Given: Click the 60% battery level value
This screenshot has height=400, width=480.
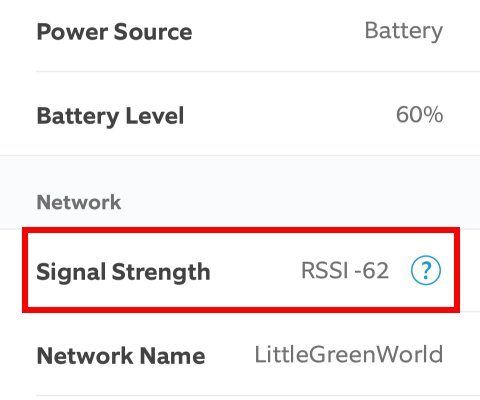Looking at the screenshot, I should coord(419,115).
